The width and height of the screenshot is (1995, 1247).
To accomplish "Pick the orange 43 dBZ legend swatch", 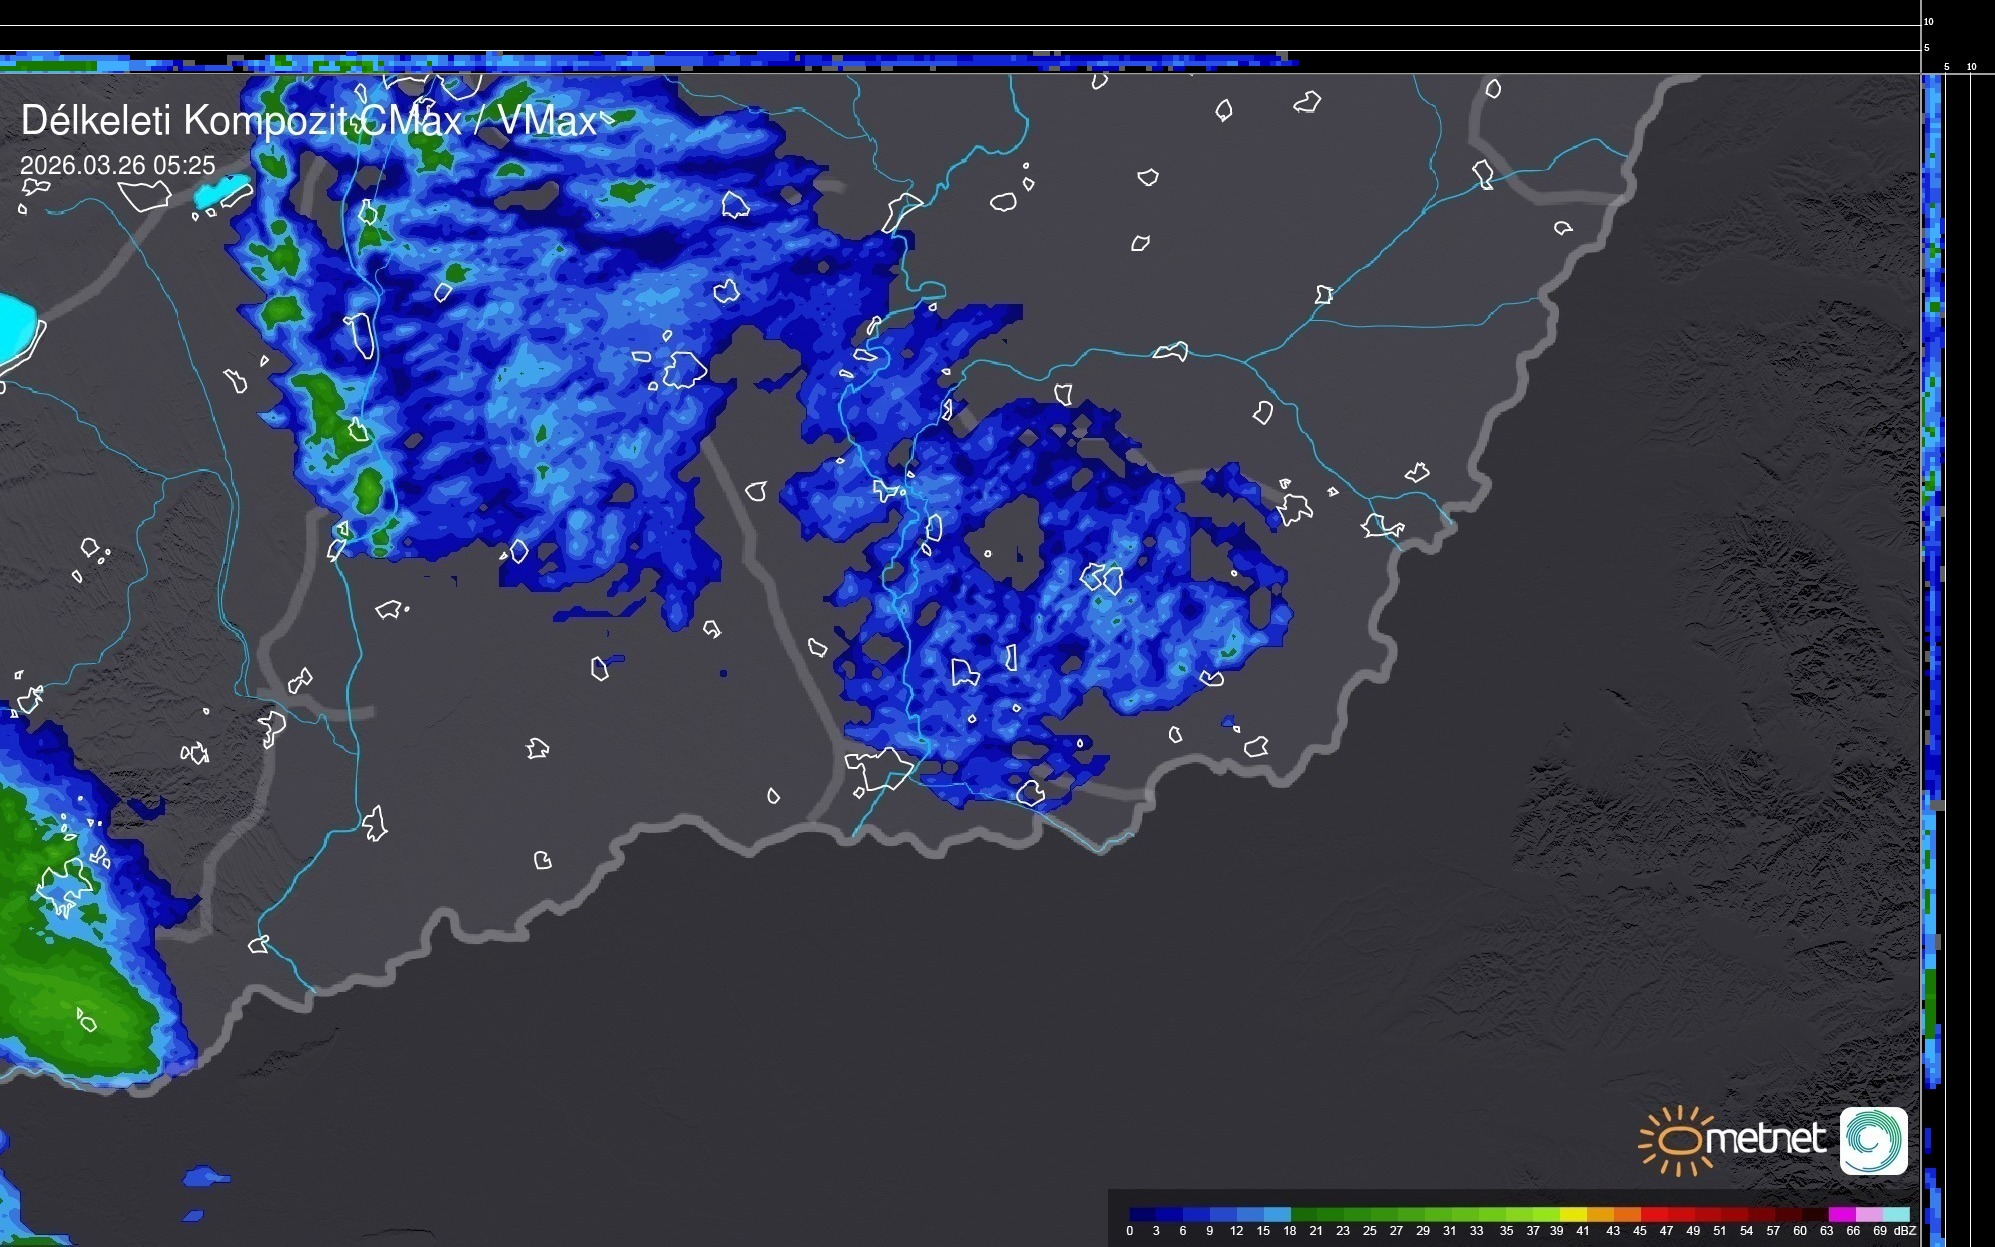I will click(1625, 1214).
